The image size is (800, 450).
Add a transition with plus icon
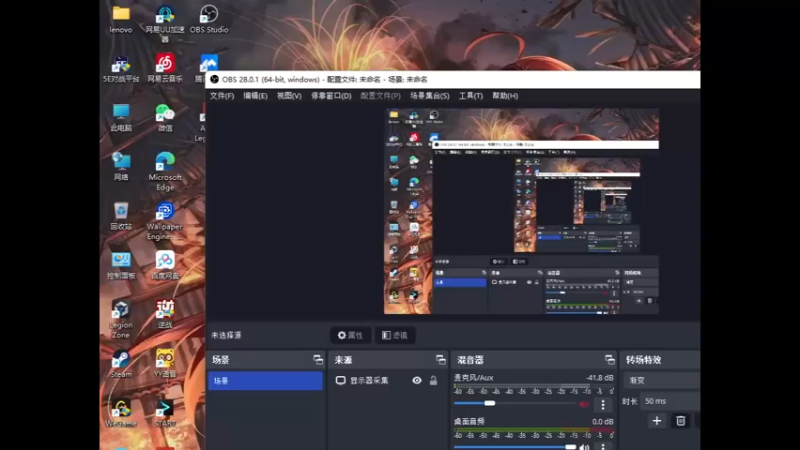[657, 421]
